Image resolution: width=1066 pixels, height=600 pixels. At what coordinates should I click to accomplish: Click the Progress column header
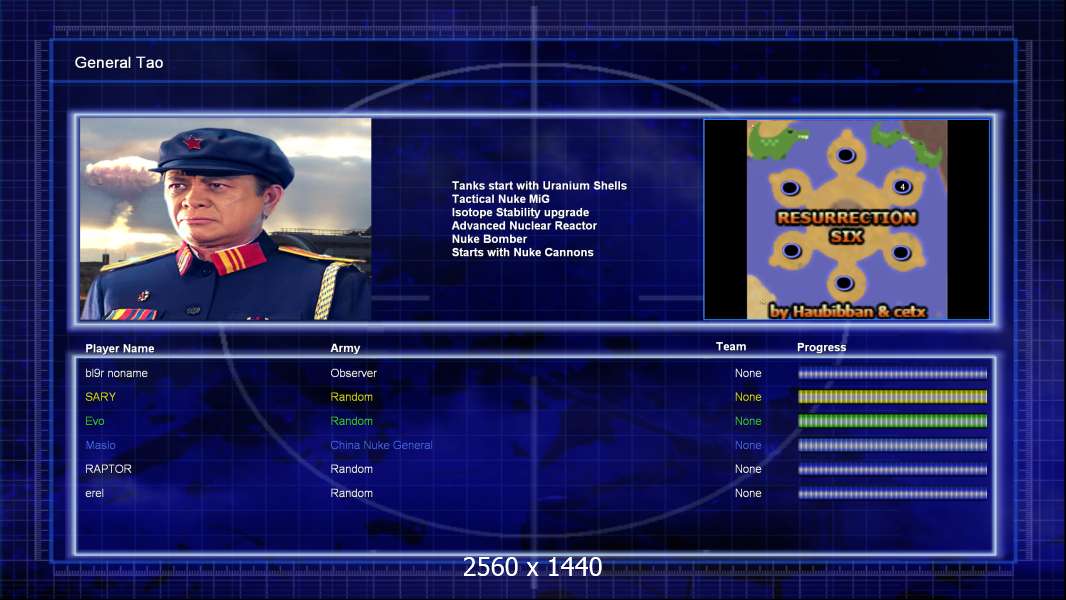[x=821, y=347]
